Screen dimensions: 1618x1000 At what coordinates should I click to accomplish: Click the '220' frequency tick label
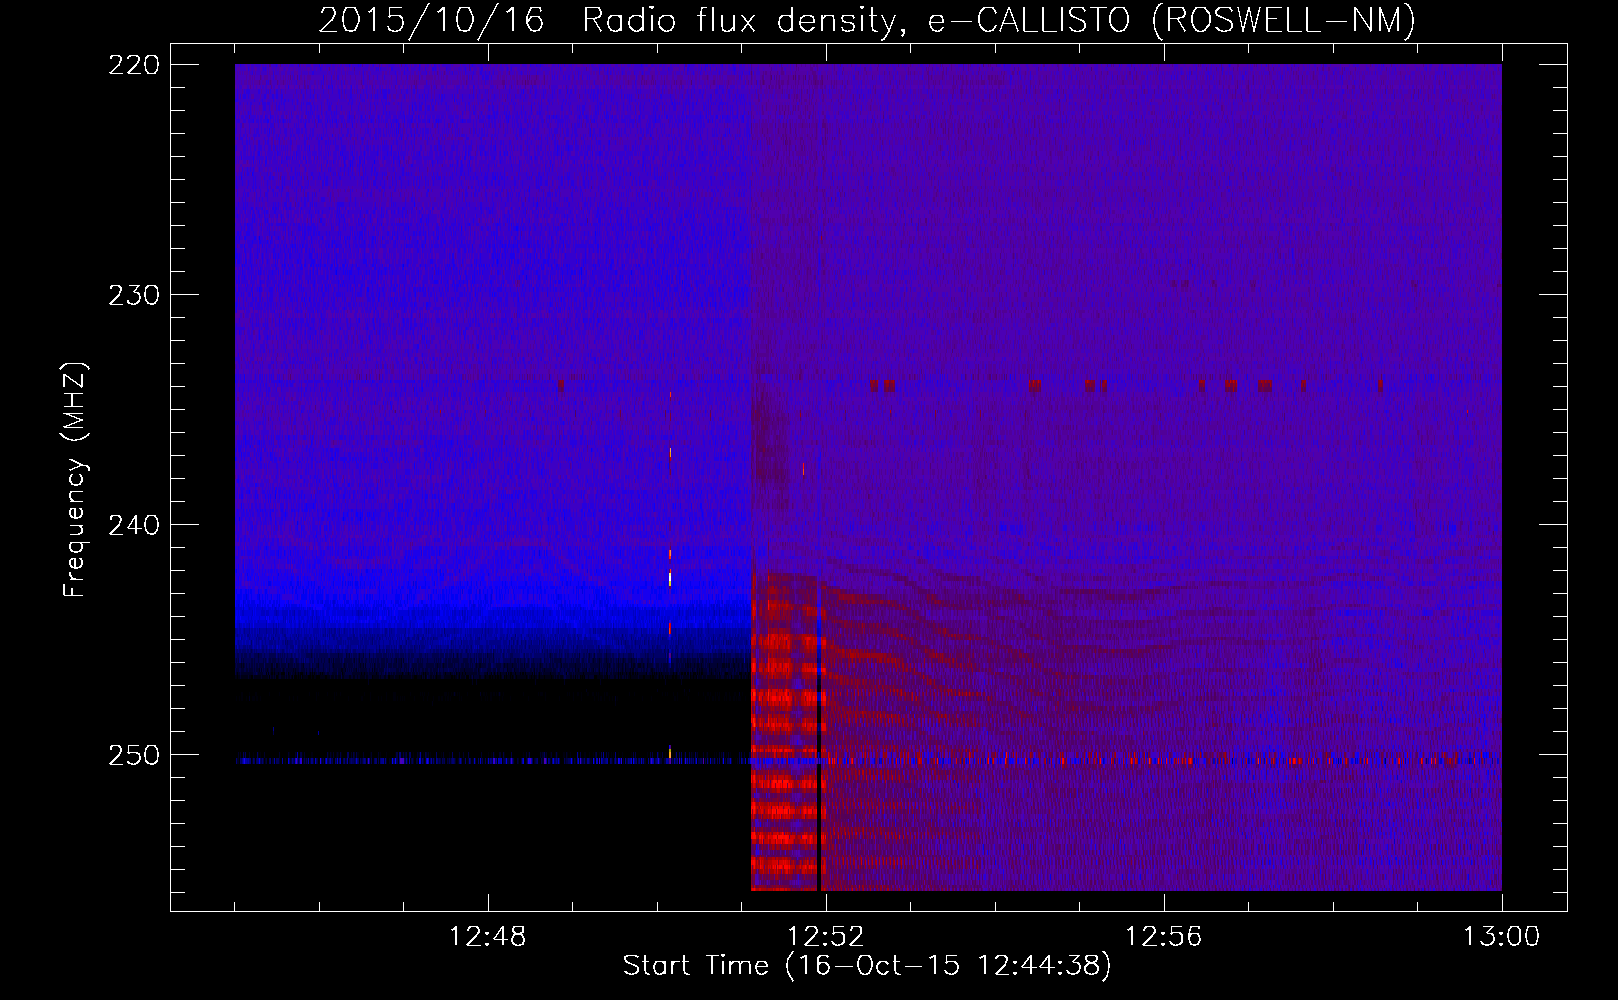pos(133,65)
